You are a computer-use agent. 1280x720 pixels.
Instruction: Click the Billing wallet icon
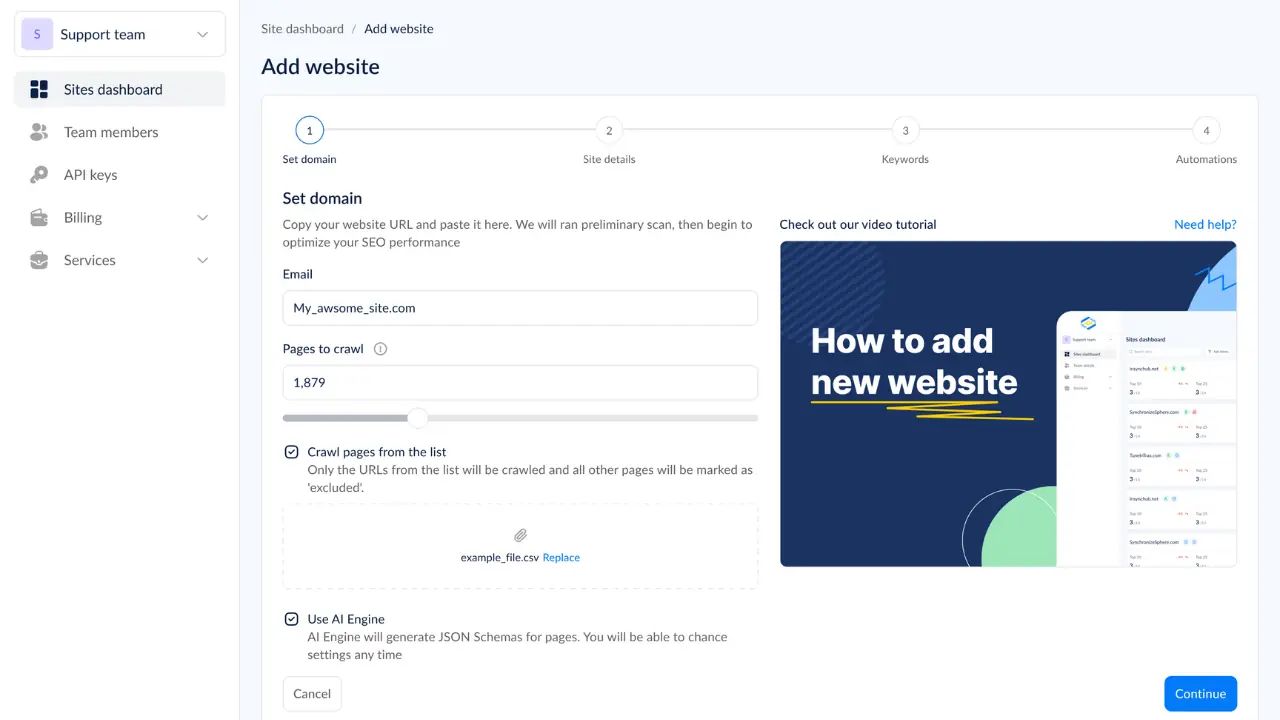coord(39,218)
